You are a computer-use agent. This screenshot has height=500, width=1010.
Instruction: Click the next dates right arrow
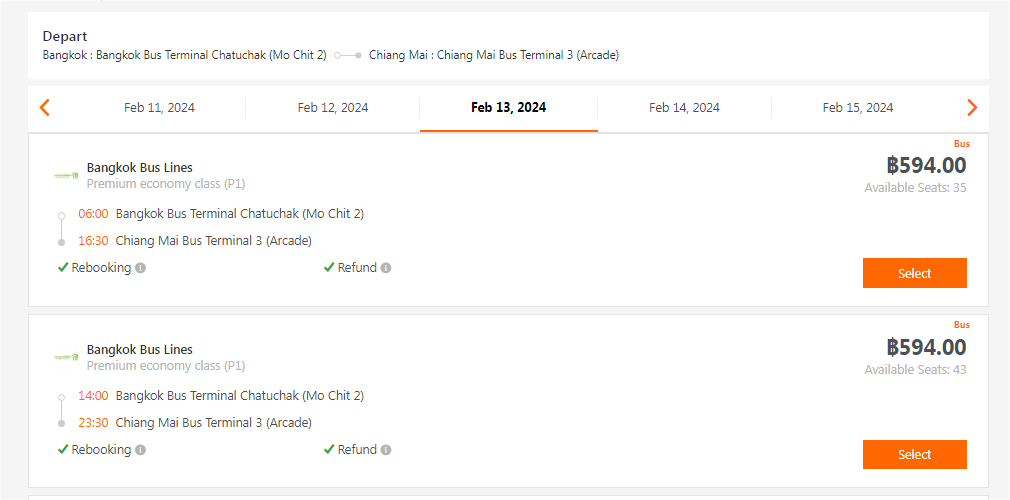pyautogui.click(x=971, y=108)
